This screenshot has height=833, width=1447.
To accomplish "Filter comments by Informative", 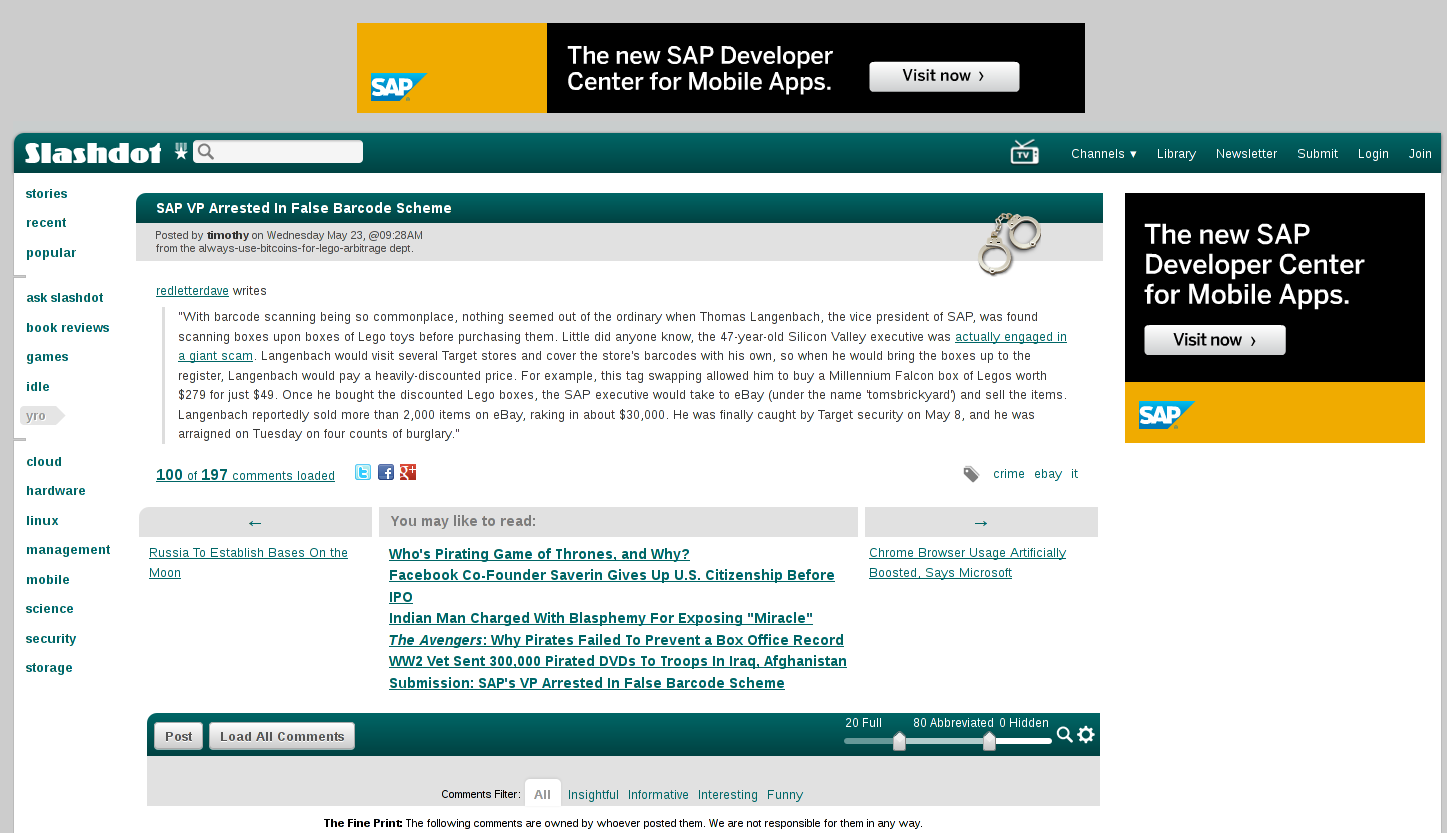I will tap(658, 795).
